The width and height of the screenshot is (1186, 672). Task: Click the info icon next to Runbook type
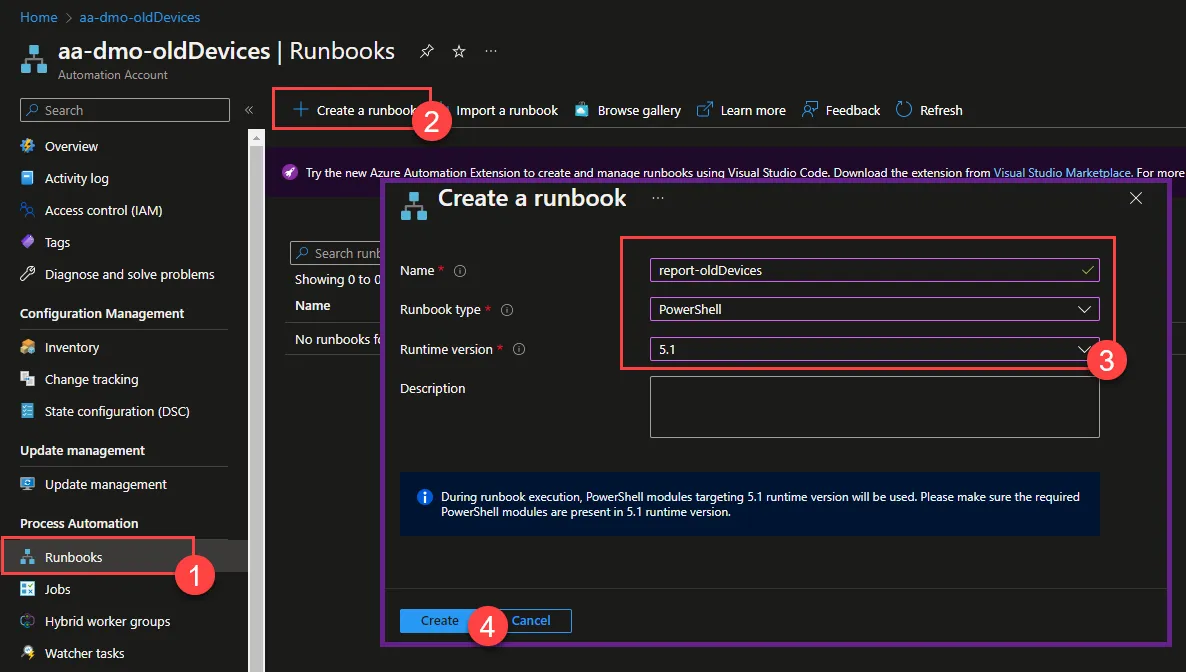coord(508,310)
